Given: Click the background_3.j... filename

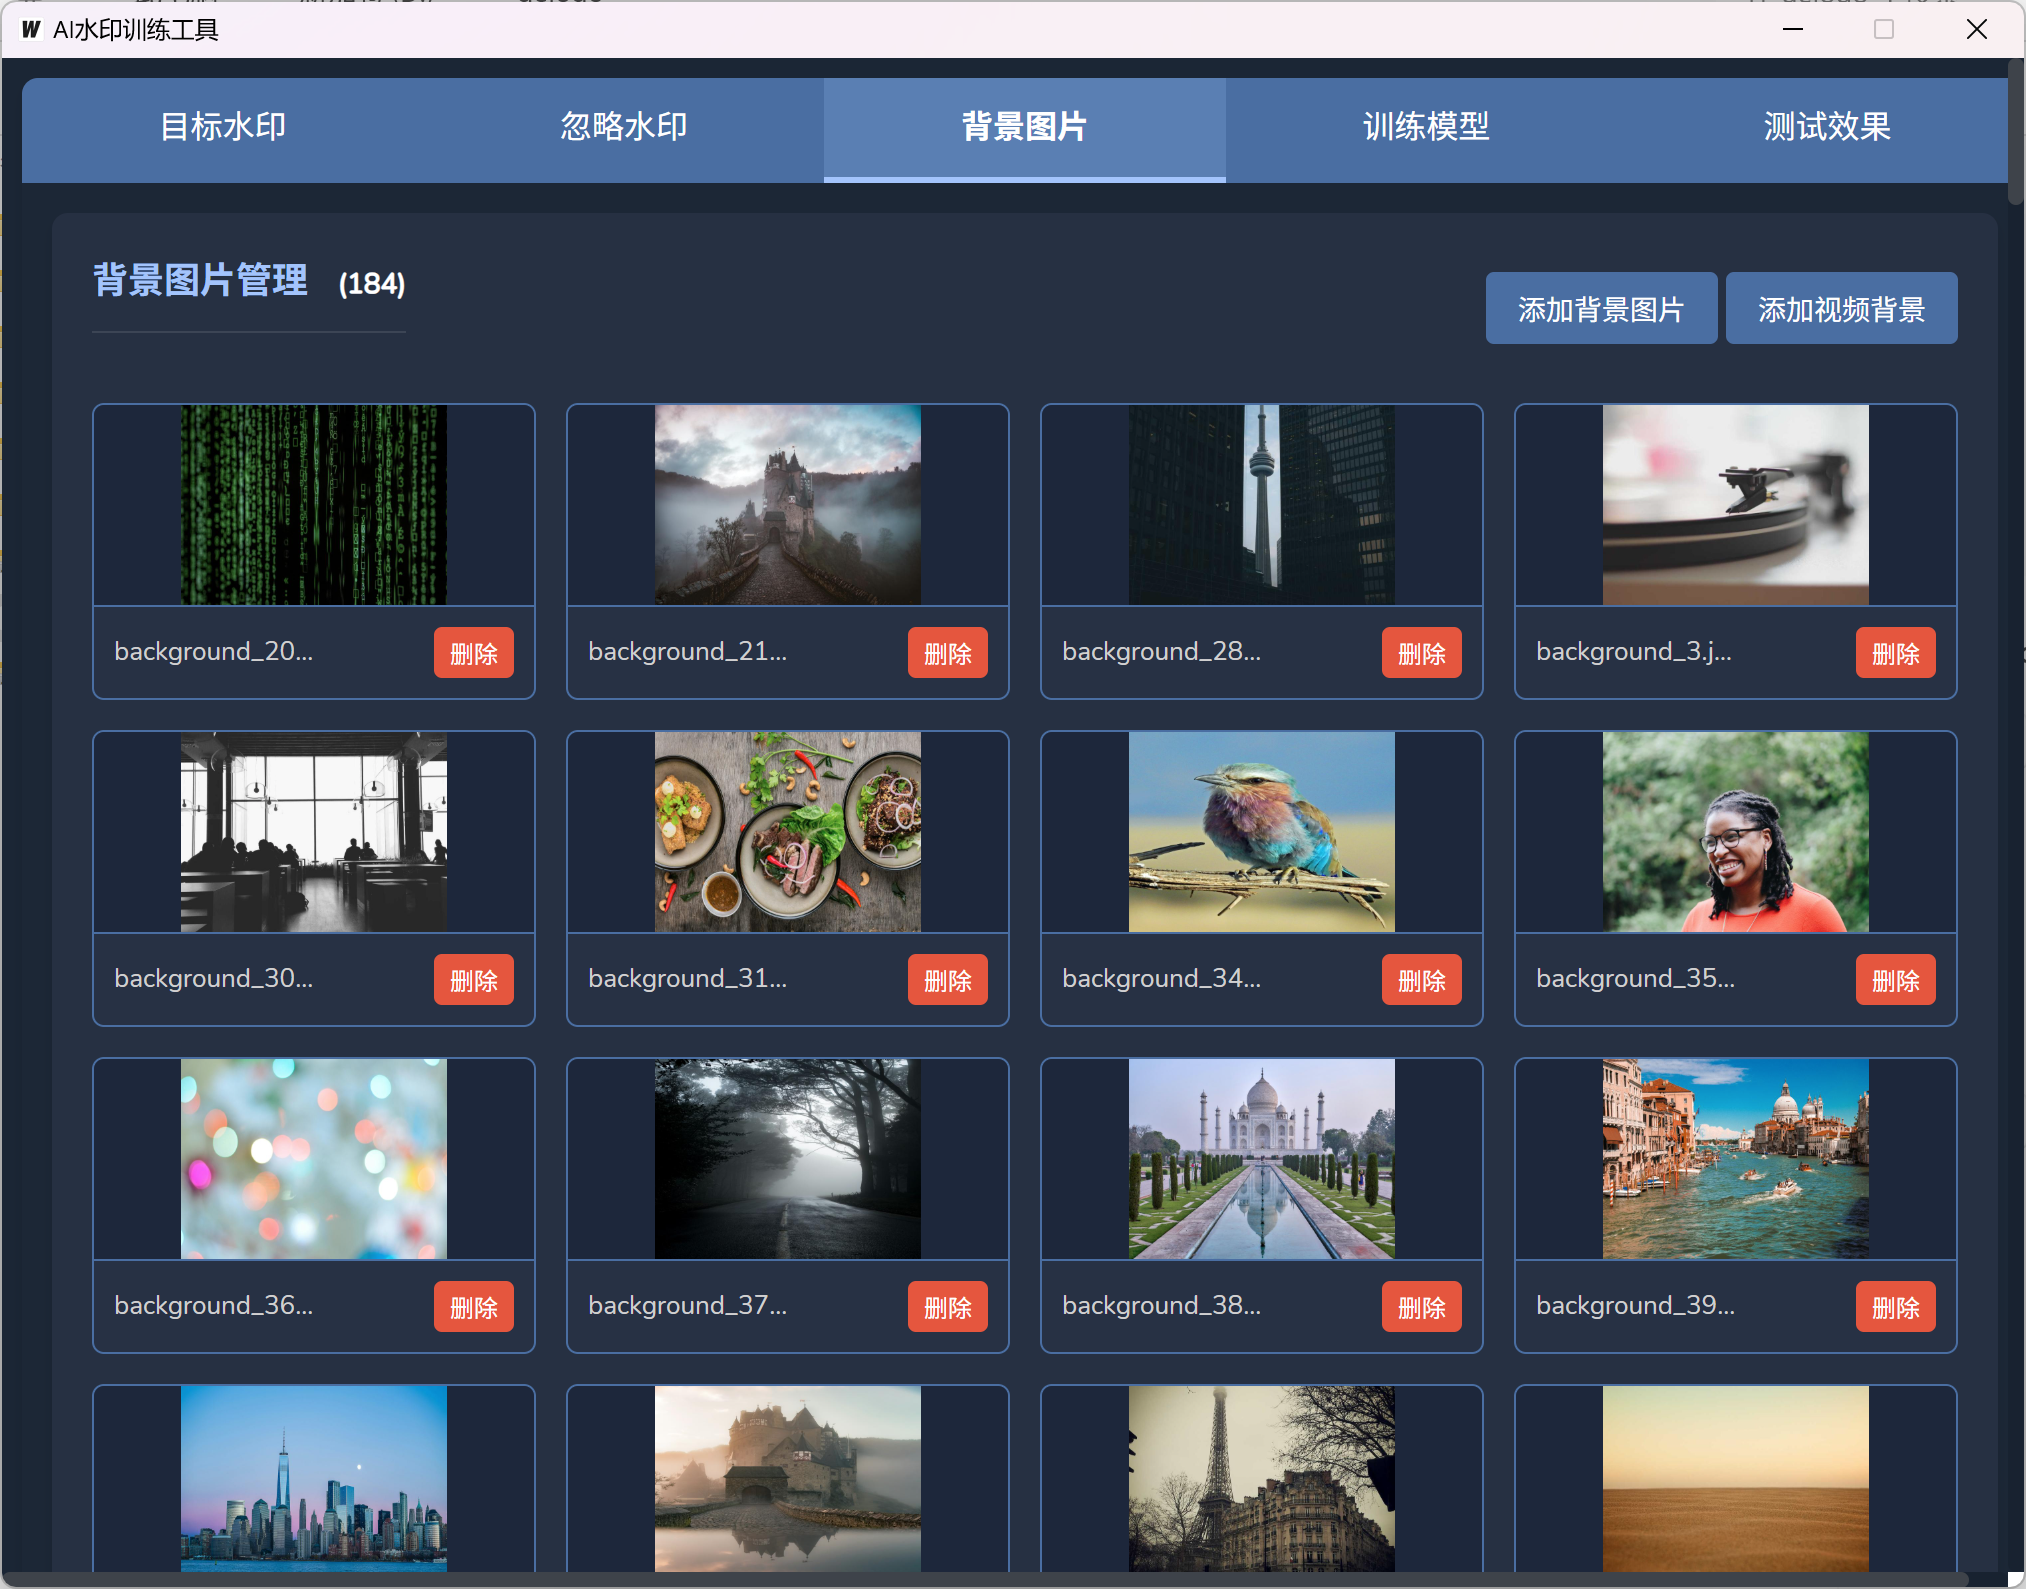Looking at the screenshot, I should pos(1634,652).
